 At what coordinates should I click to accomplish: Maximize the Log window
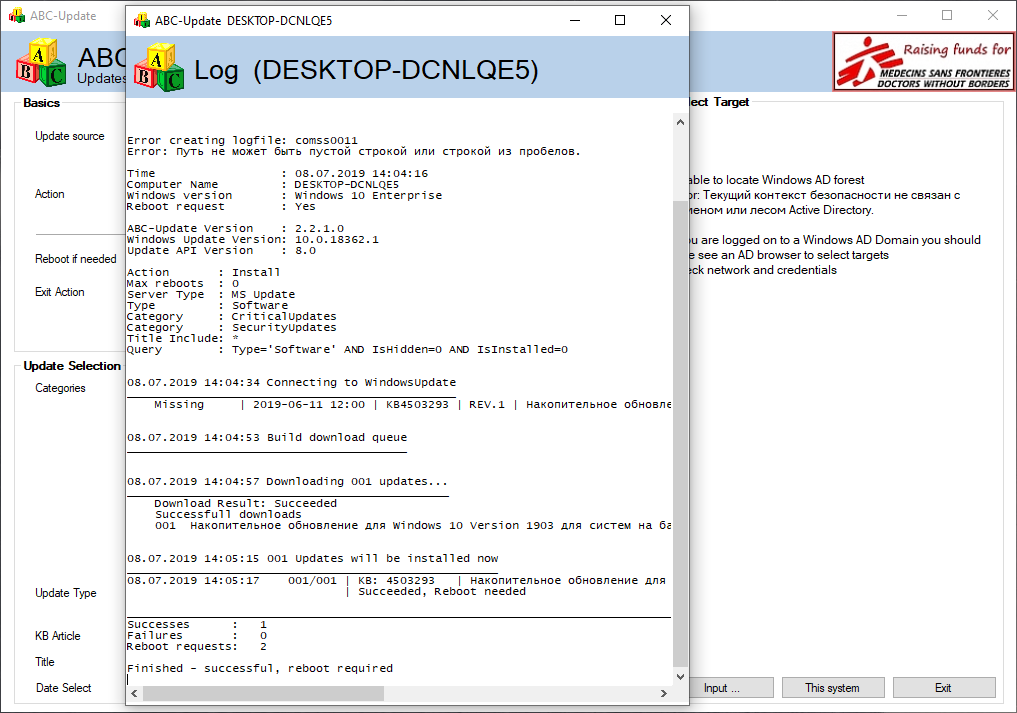click(620, 21)
